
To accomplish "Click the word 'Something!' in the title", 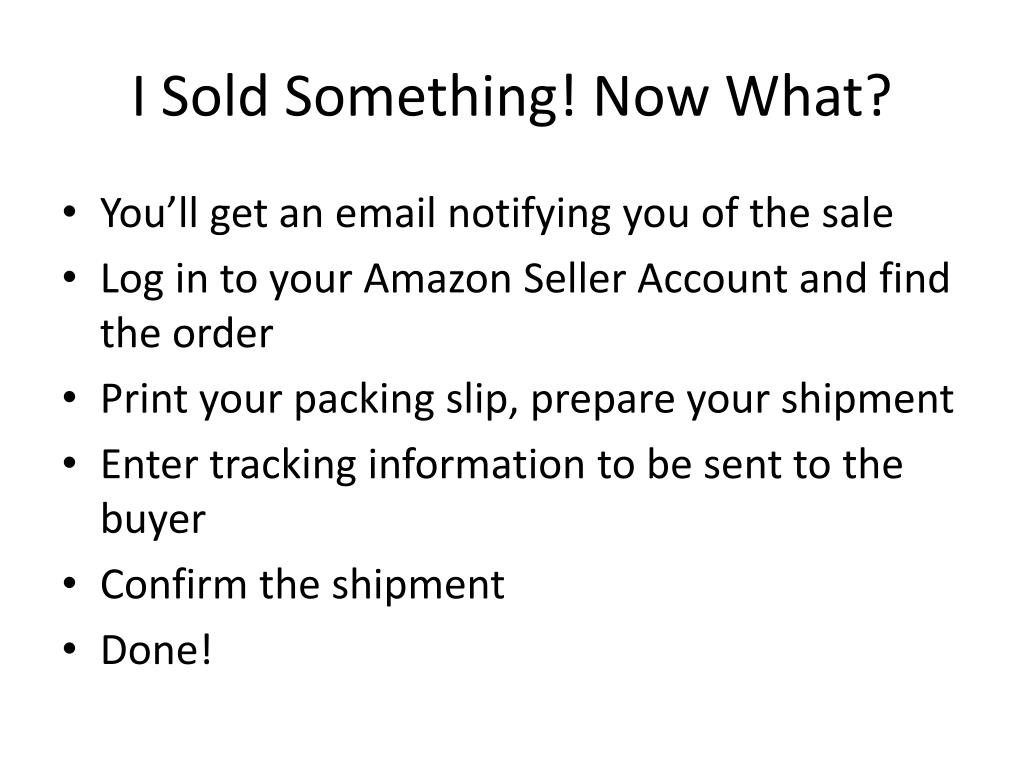I will (x=432, y=98).
